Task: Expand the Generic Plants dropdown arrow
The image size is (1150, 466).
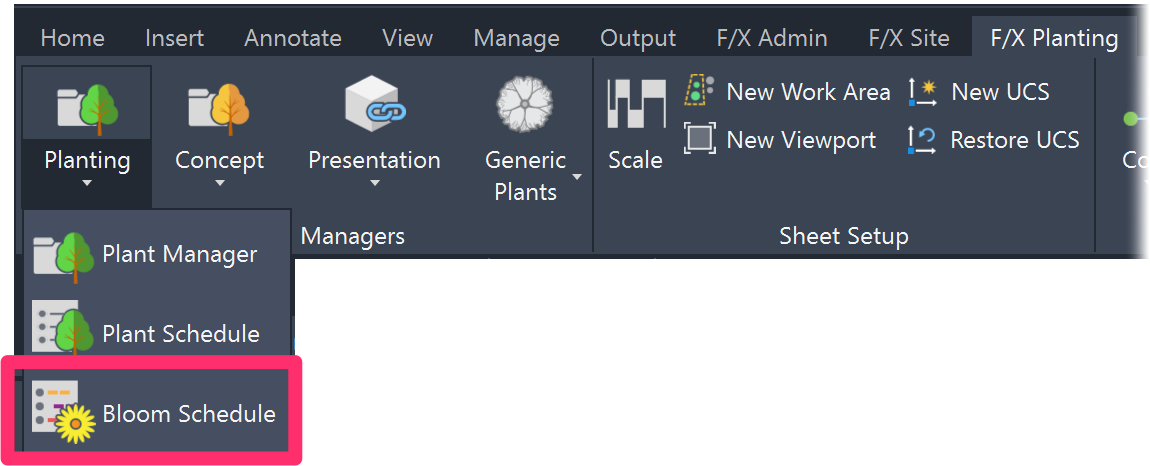Action: 578,177
